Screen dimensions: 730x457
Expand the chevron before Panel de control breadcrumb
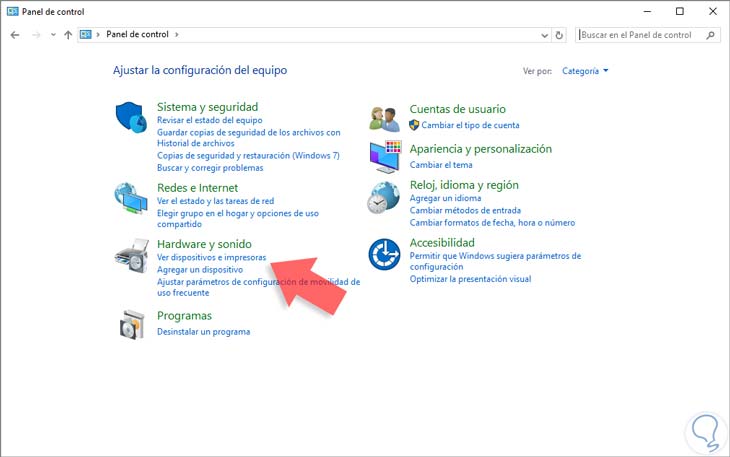[98, 34]
